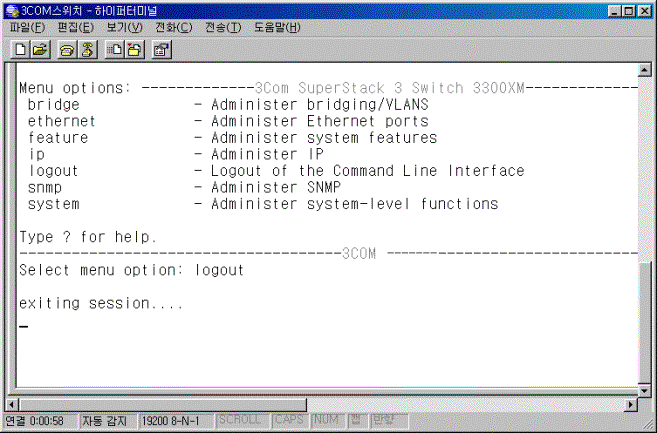Click the Open folder toolbar icon

40,50
